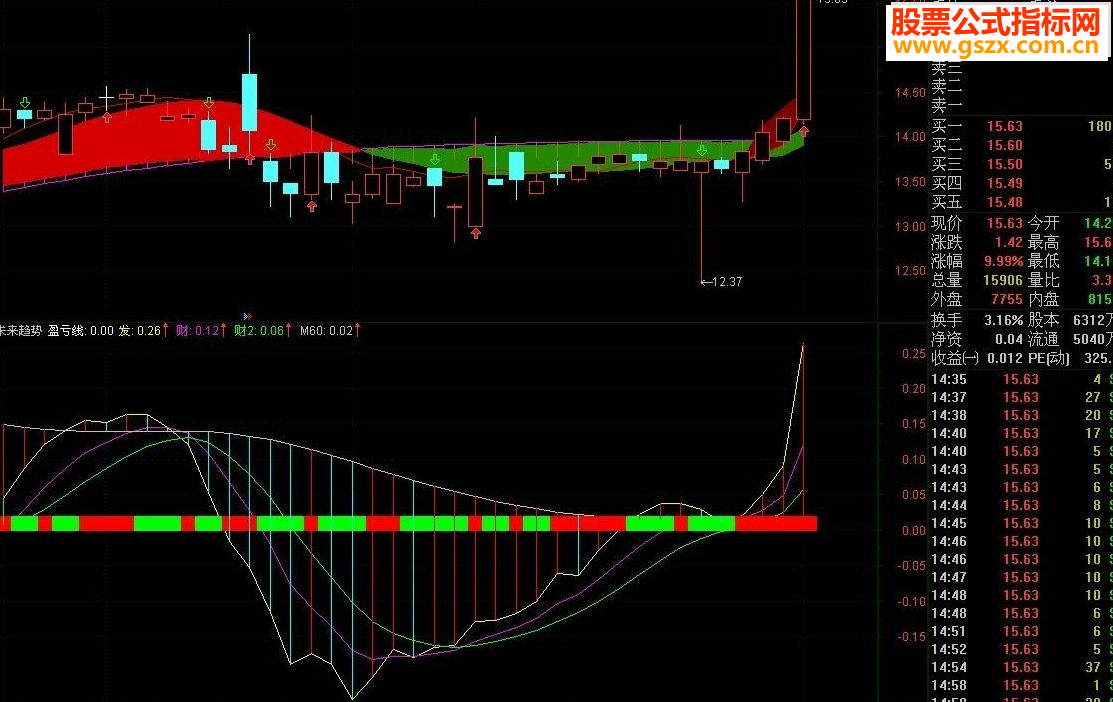Click the 0.25 indicator axis label
Viewport: 1113px width, 702px height.
pyautogui.click(x=914, y=354)
